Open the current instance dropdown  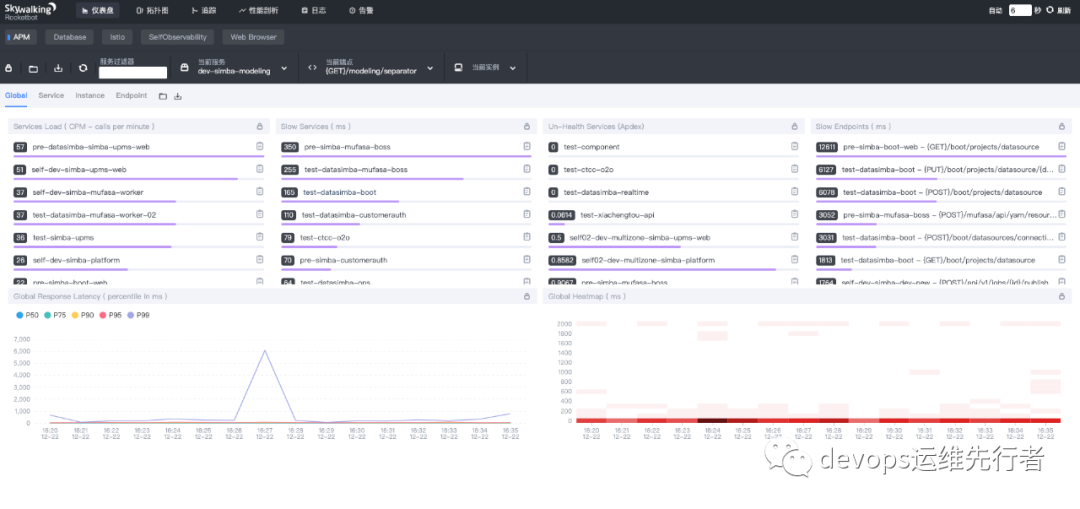pyautogui.click(x=485, y=68)
